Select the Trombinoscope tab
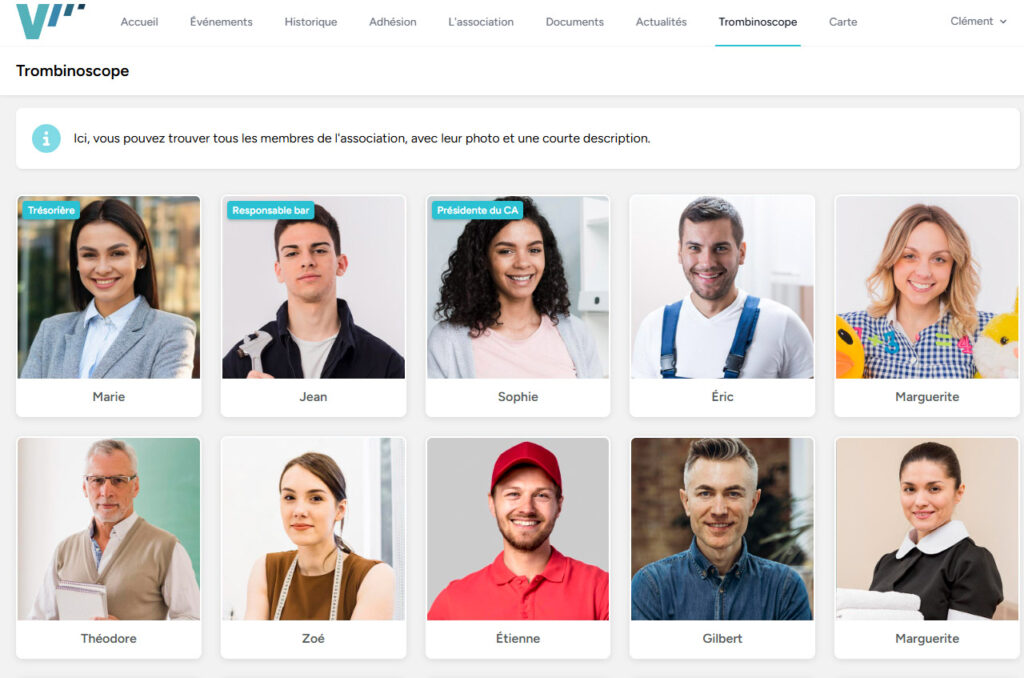The height and width of the screenshot is (678, 1024). [758, 22]
